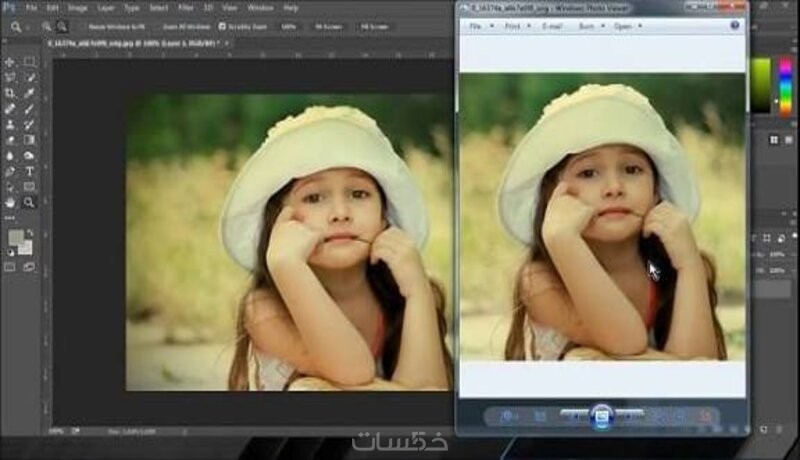Click Actual Size button in Photo Viewer
This screenshot has height=460, width=800.
coord(540,417)
